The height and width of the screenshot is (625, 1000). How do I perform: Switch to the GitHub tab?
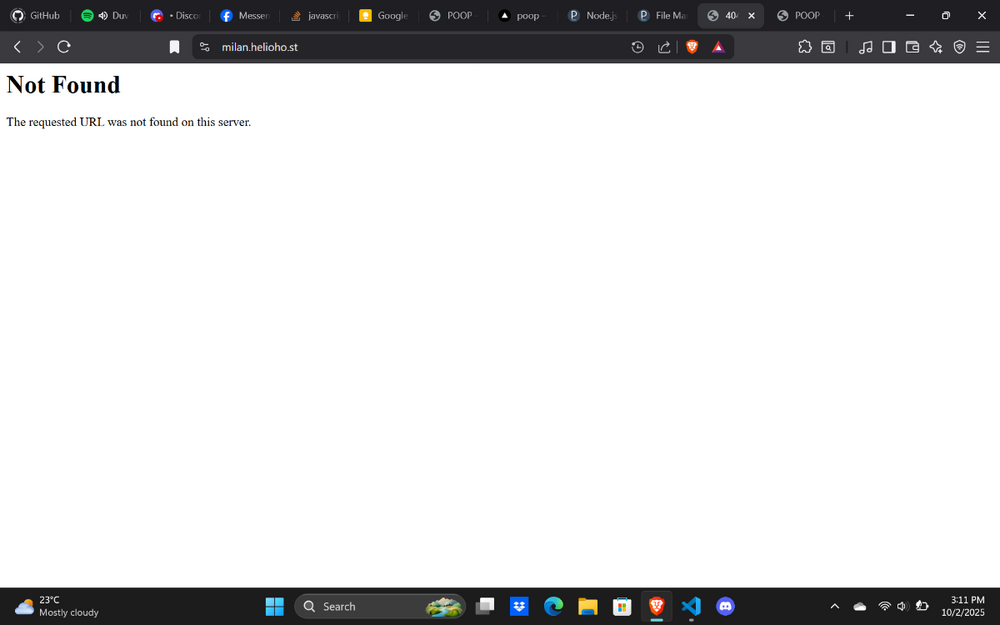click(35, 16)
